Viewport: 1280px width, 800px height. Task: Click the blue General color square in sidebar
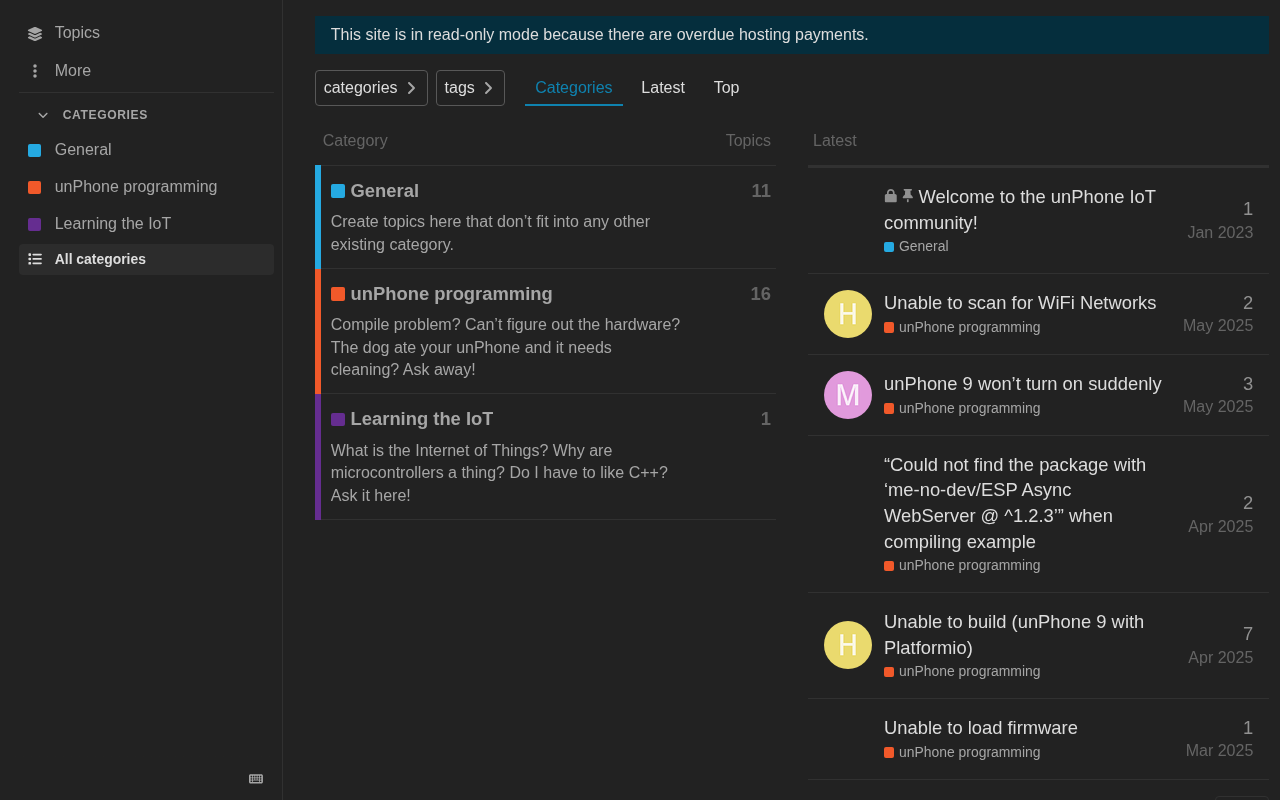tap(35, 150)
